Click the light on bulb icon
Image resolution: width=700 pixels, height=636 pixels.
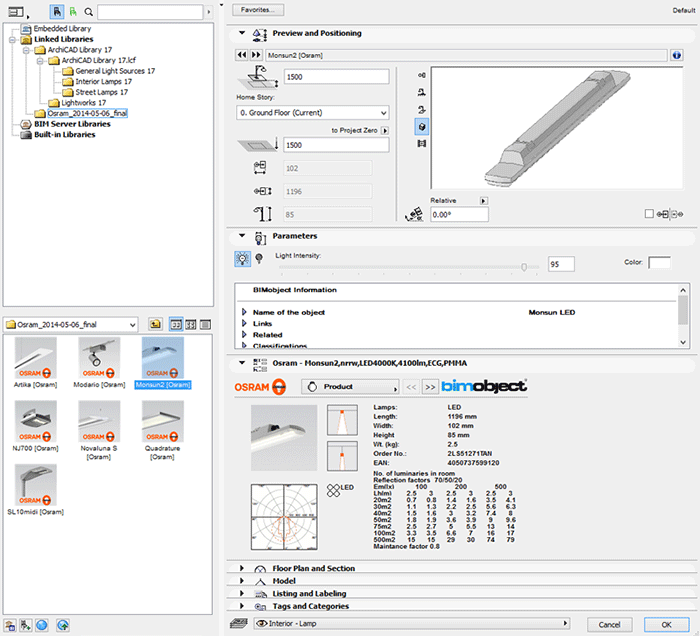coord(242,259)
